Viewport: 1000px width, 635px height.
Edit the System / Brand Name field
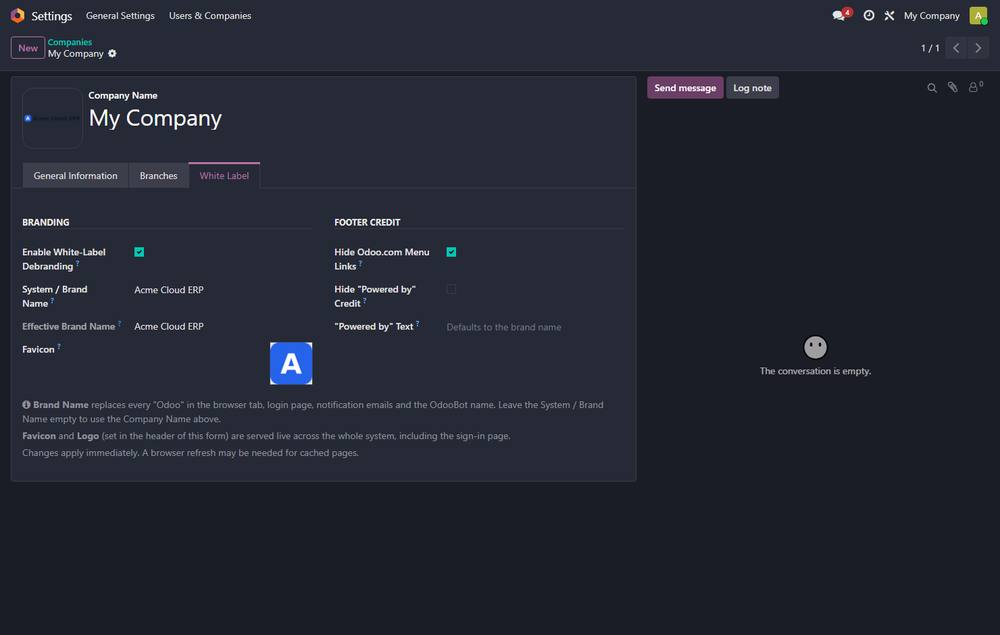coord(223,289)
